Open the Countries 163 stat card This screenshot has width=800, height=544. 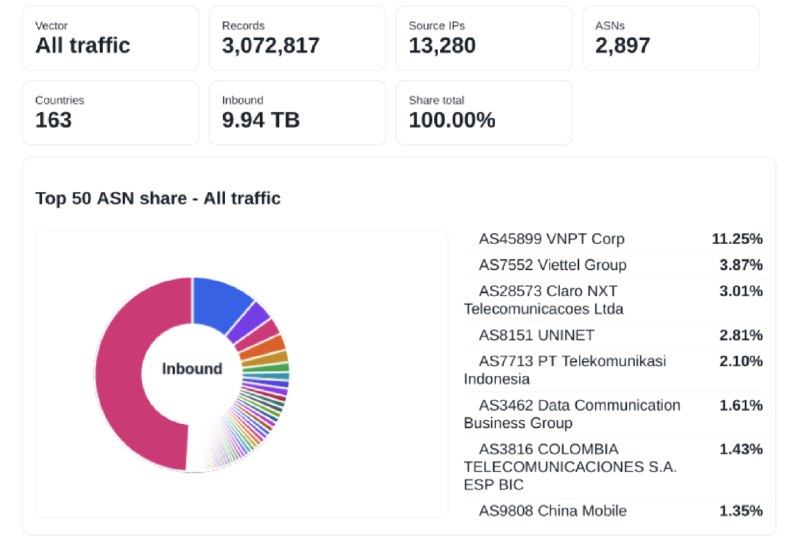pyautogui.click(x=111, y=113)
